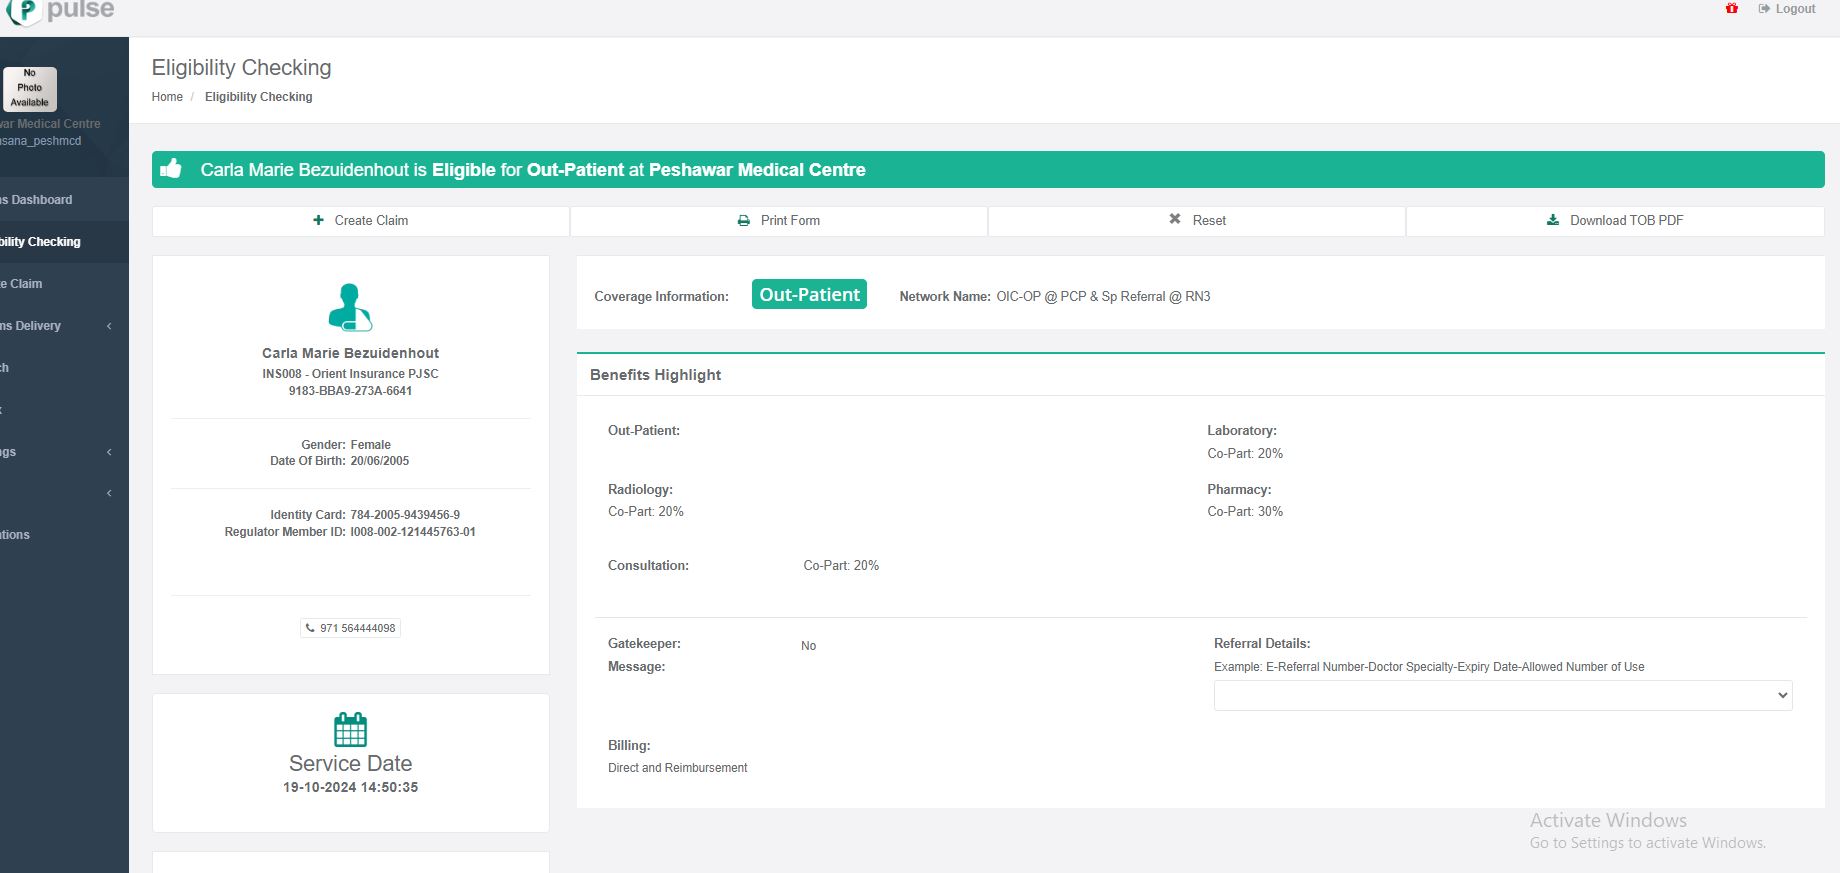Click the Service Date calendar icon
The width and height of the screenshot is (1840, 873).
(350, 730)
